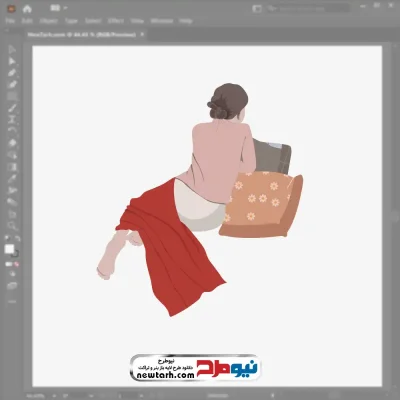Select the Selection tool
The image size is (400, 400).
12,50
